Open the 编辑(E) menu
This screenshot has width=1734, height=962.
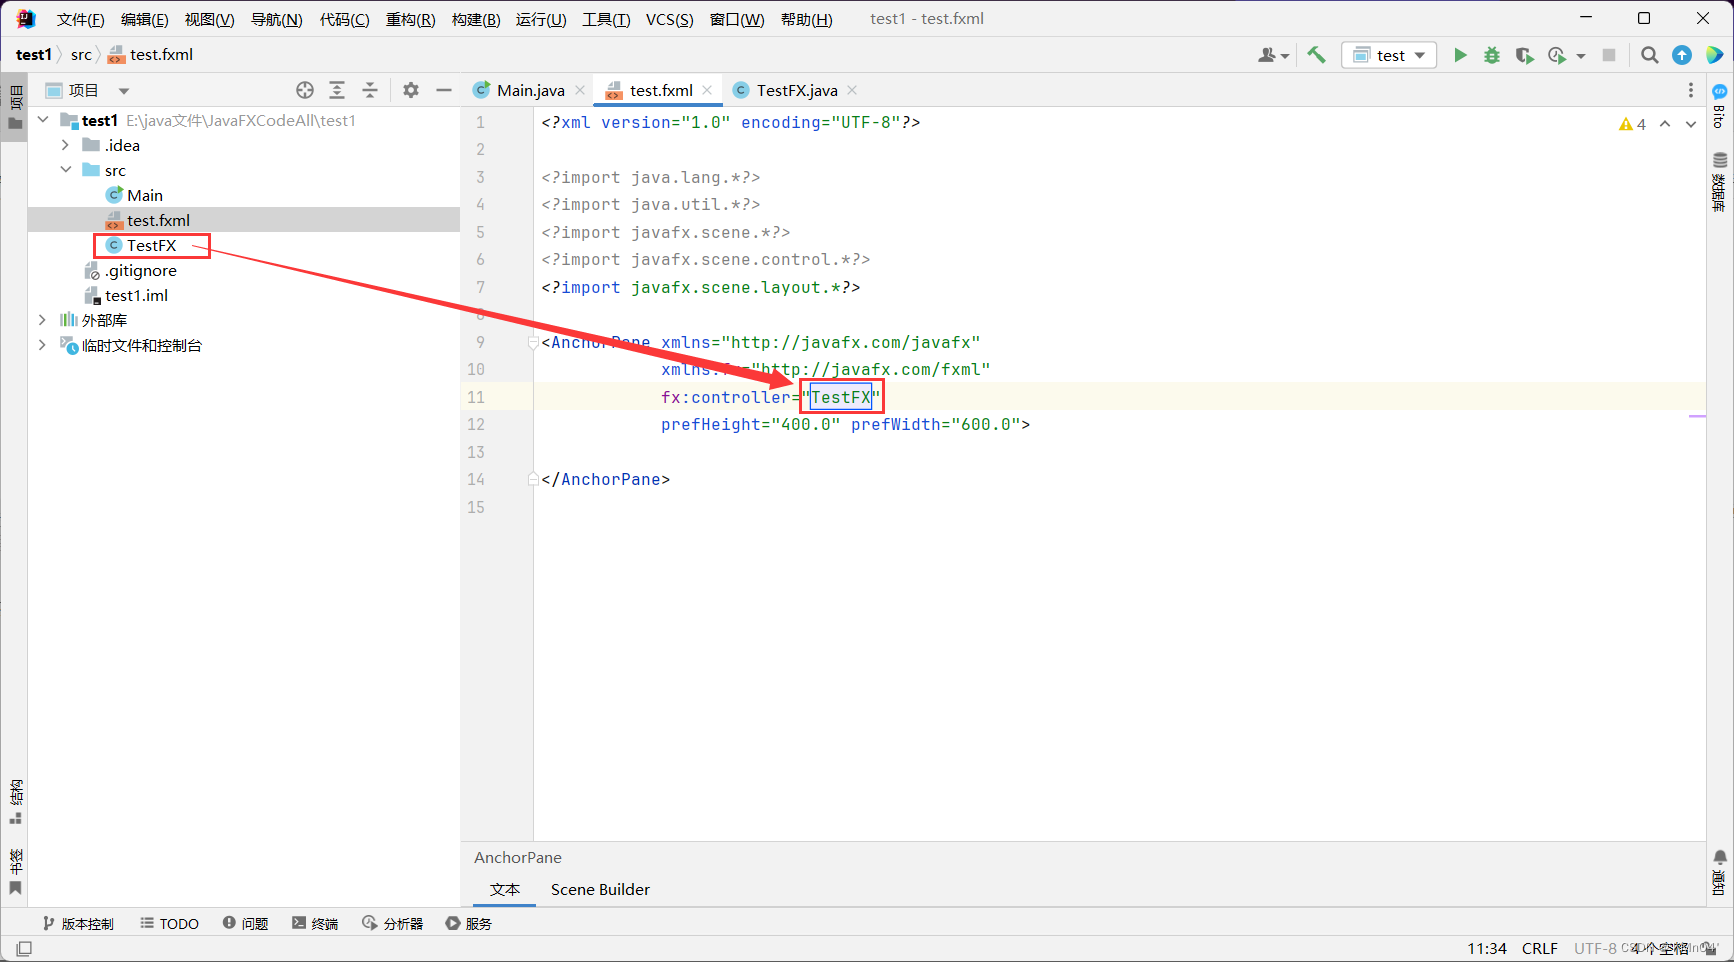(144, 19)
